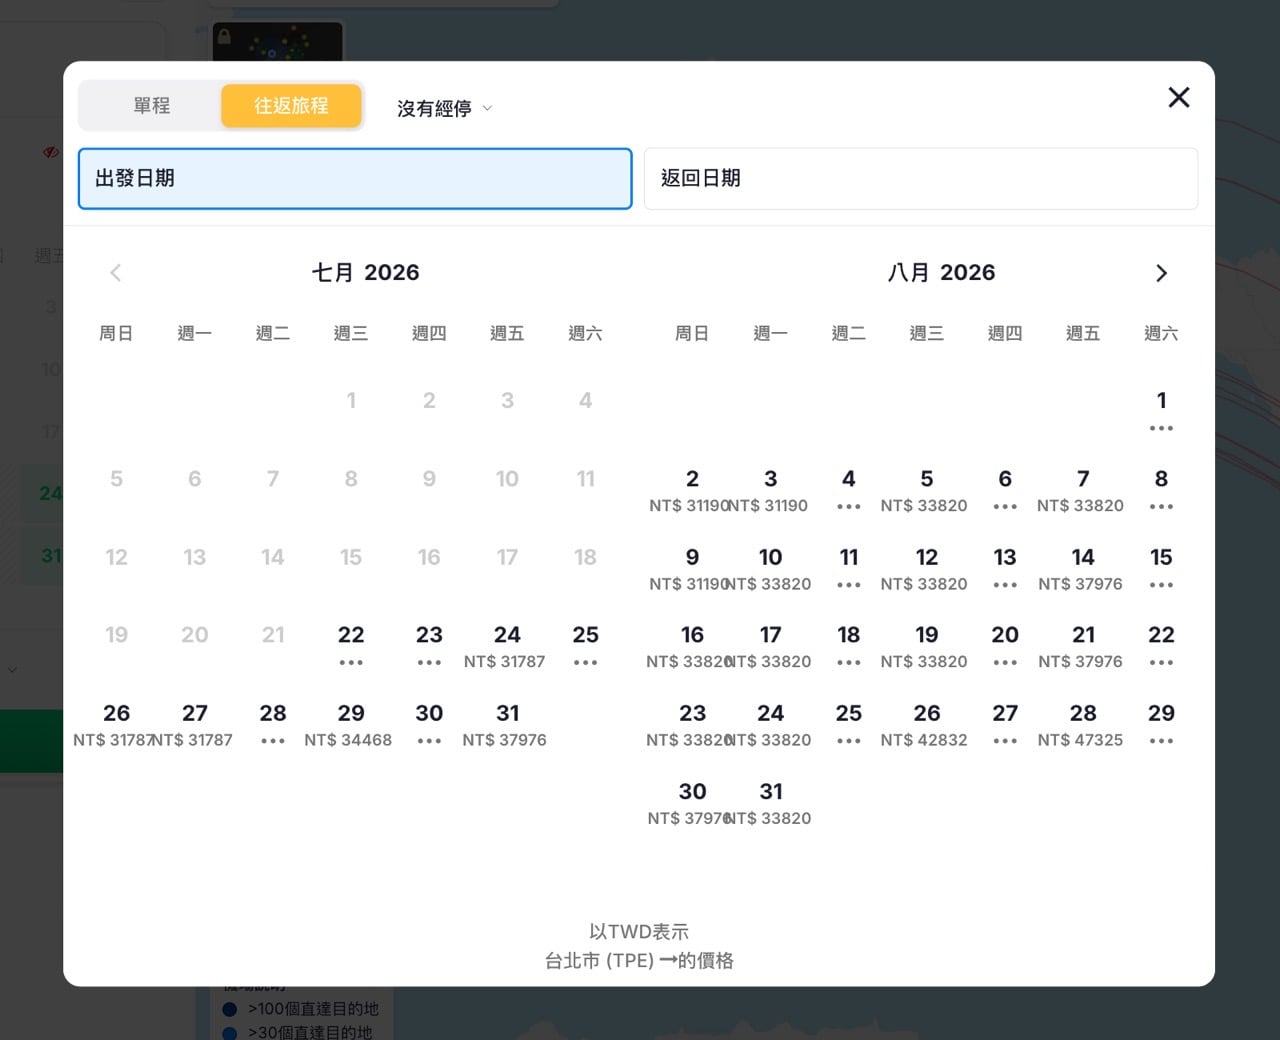The height and width of the screenshot is (1040, 1280).
Task: Choose August 9 in the calendar
Action: tap(692, 568)
